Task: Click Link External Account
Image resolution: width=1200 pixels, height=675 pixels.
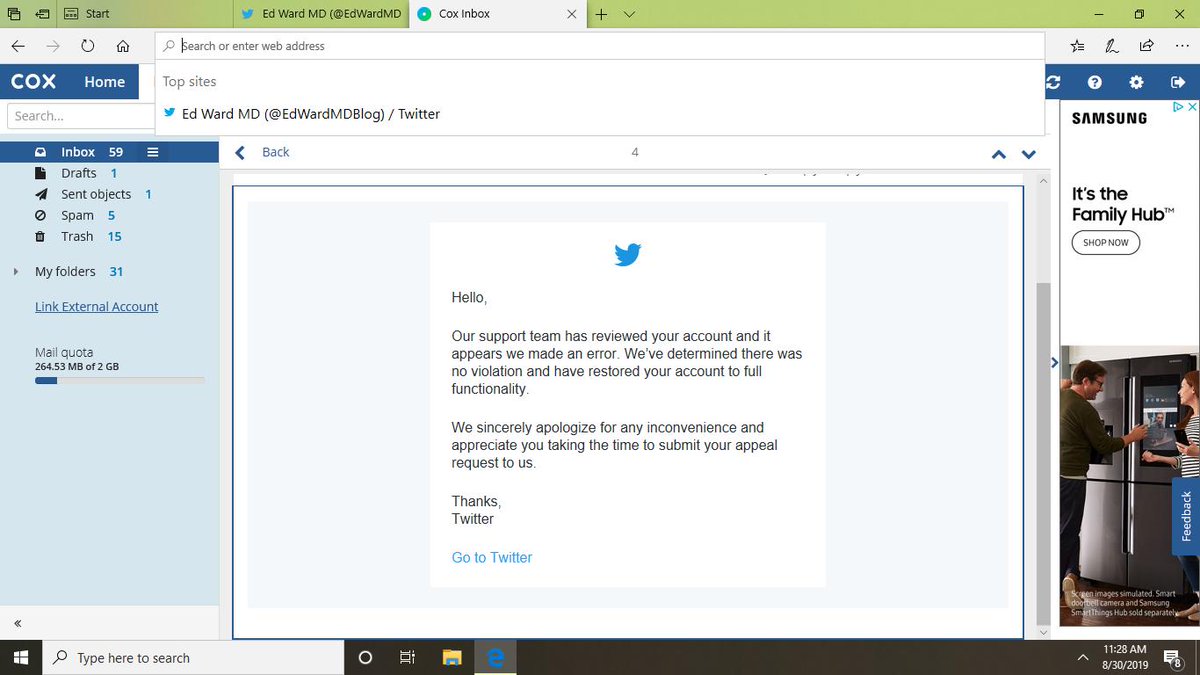Action: coord(96,307)
